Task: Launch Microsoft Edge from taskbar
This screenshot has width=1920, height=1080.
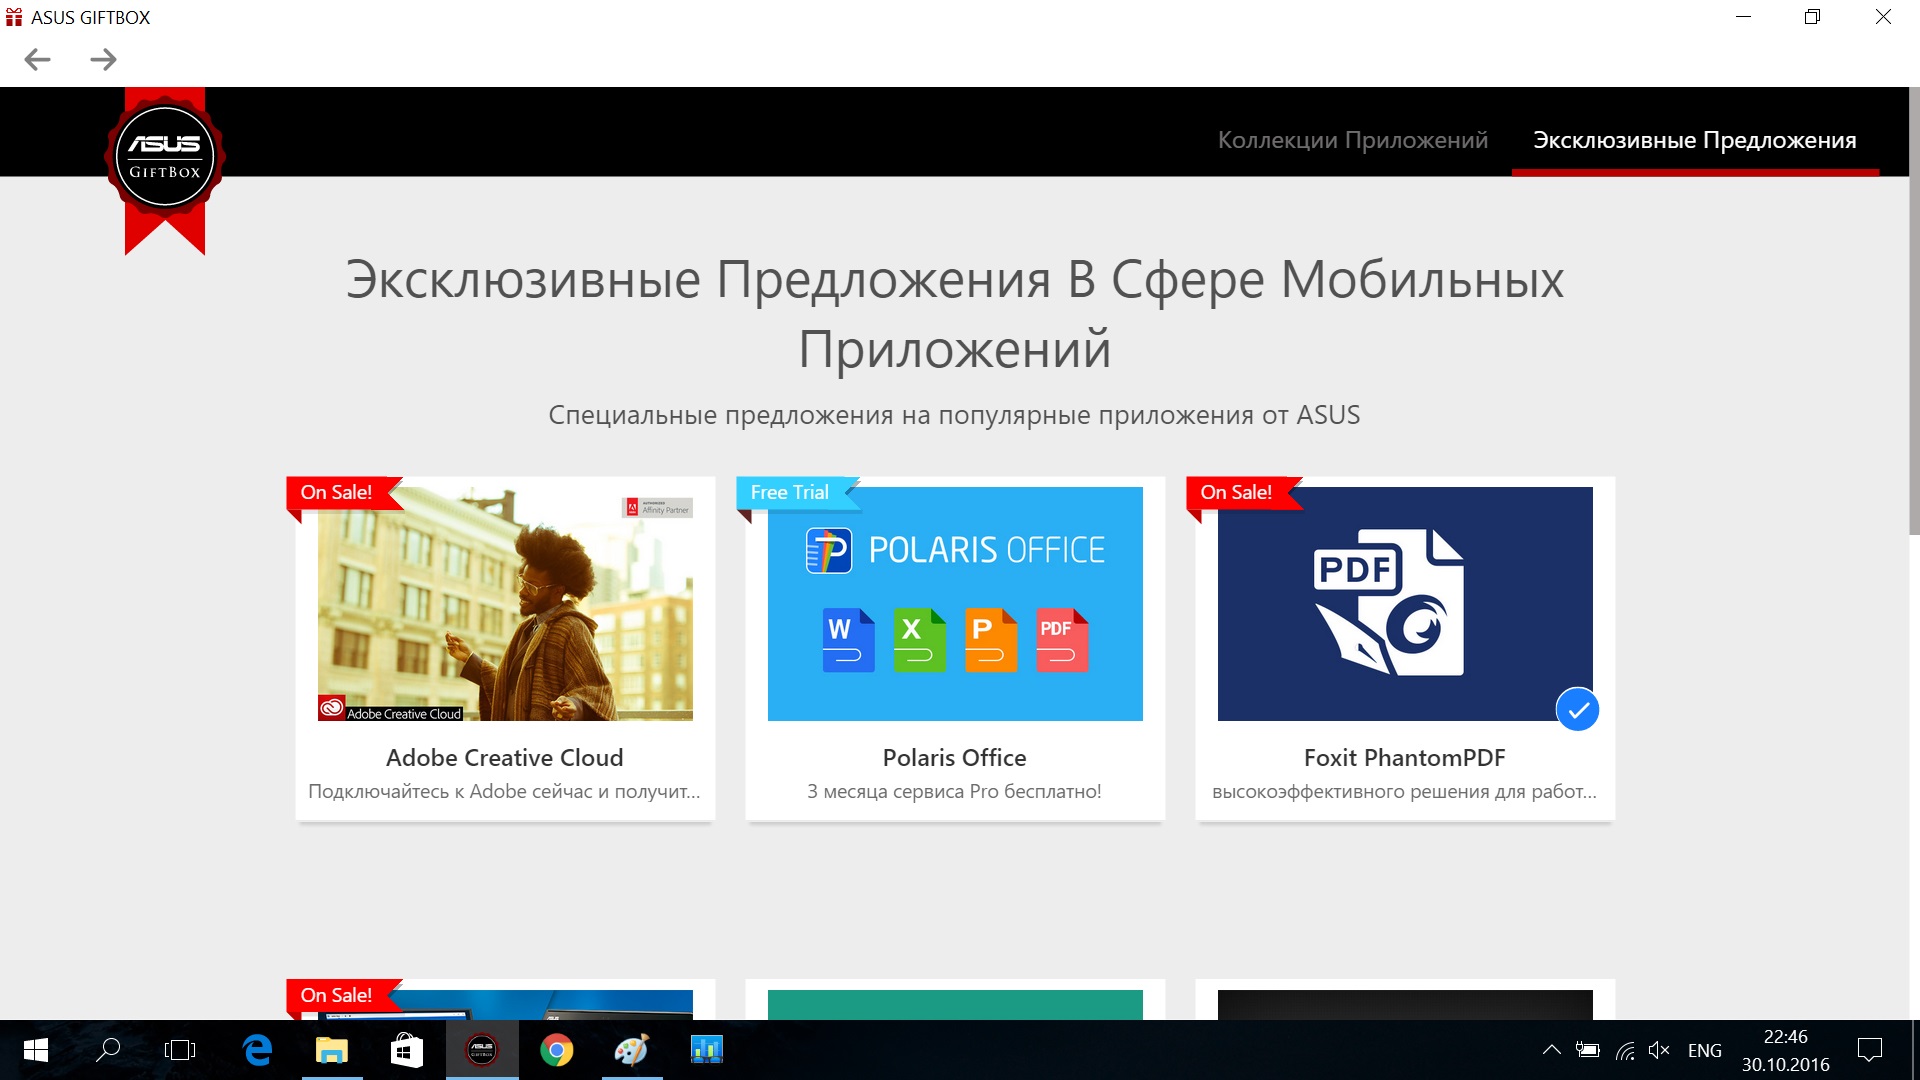Action: coord(257,1050)
